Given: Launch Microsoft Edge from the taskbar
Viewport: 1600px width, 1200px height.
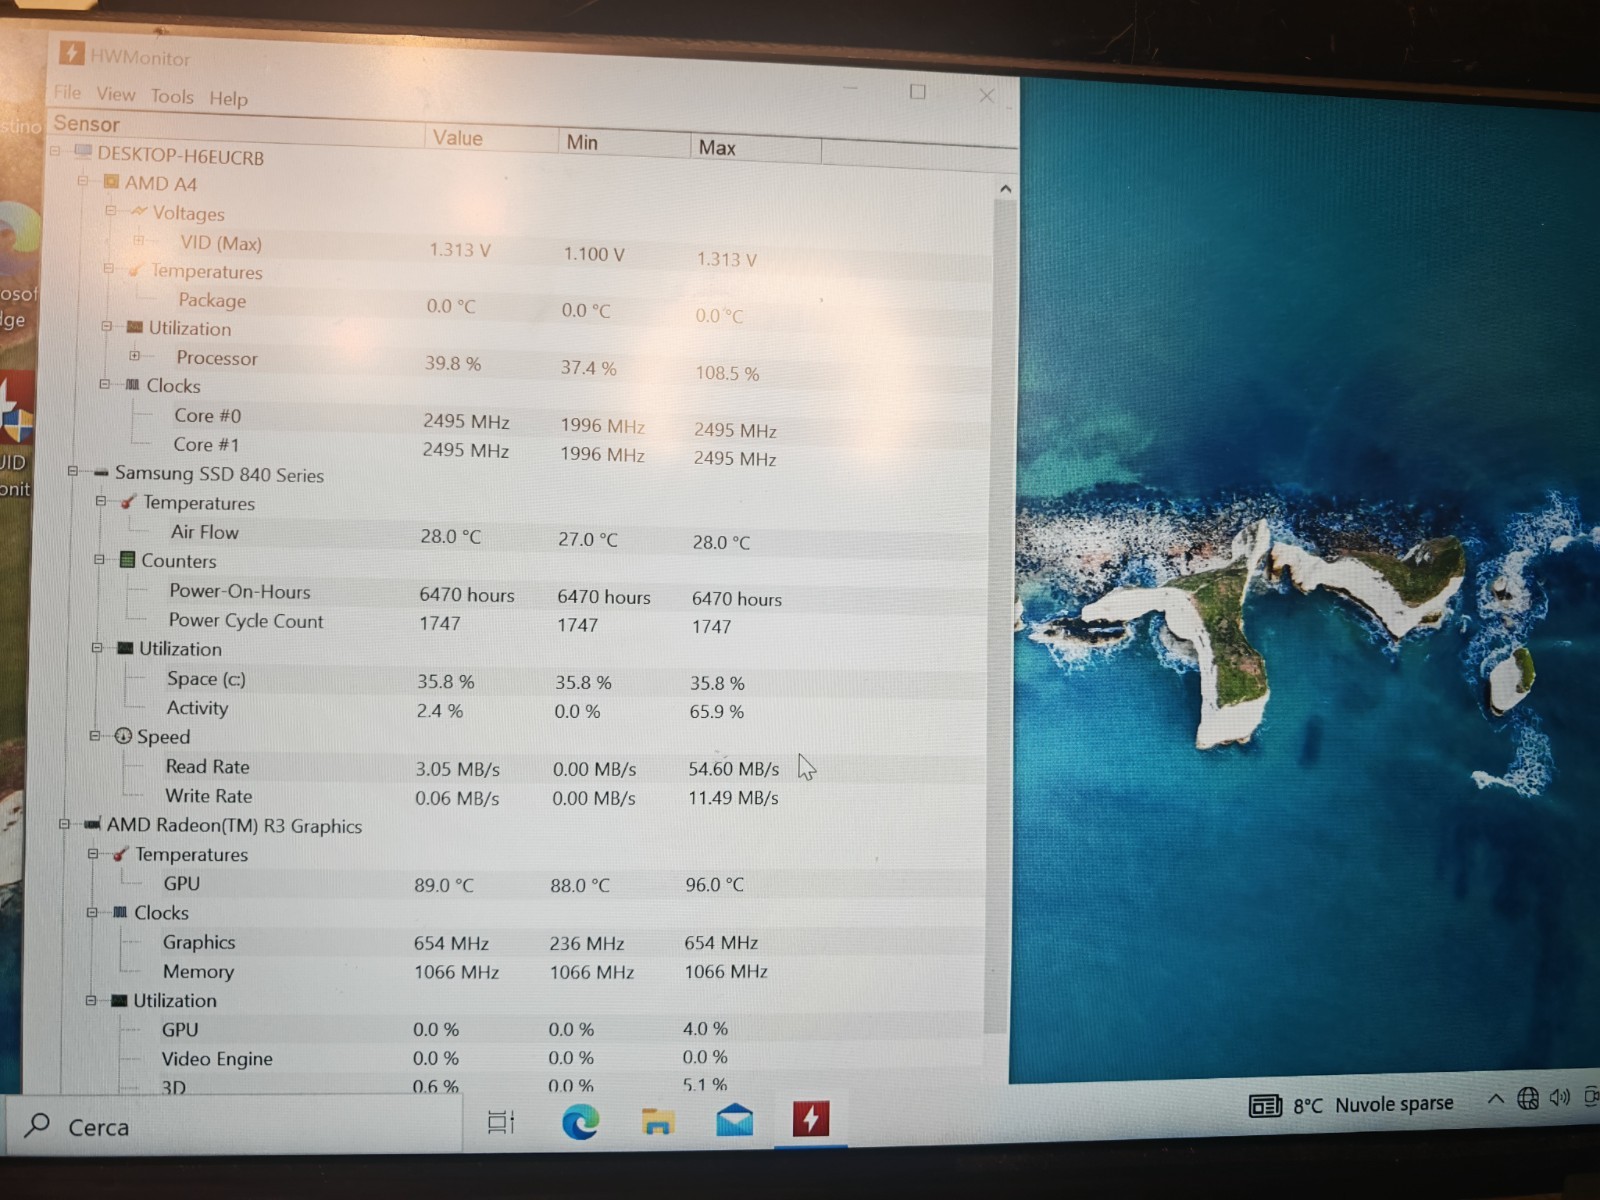Looking at the screenshot, I should coord(580,1122).
